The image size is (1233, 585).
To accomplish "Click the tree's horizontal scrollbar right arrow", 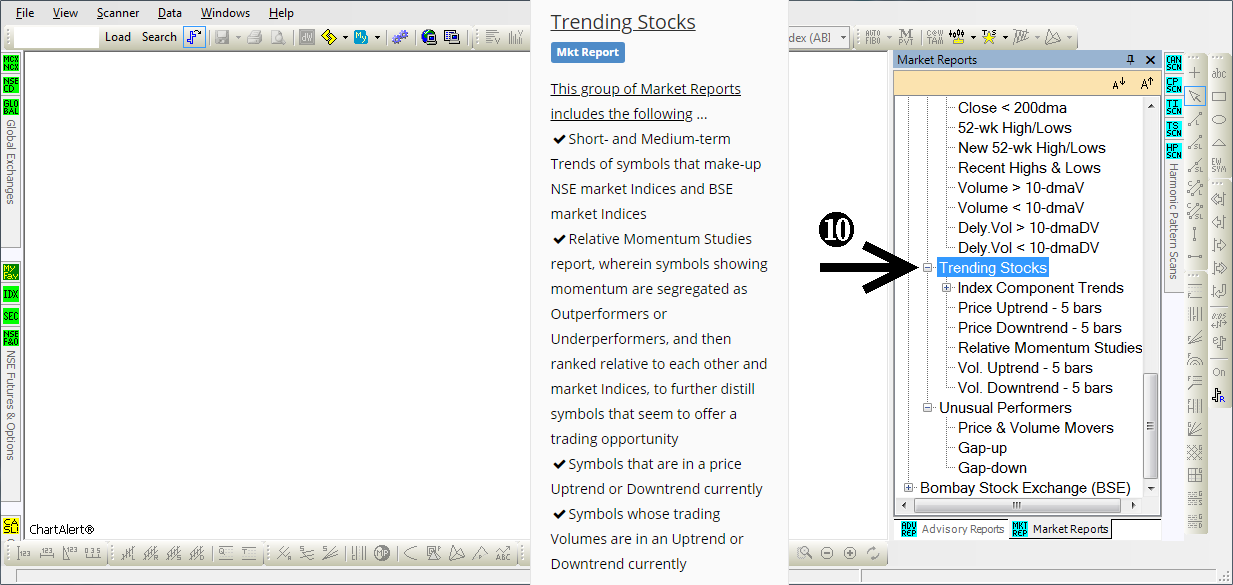I will click(1135, 505).
